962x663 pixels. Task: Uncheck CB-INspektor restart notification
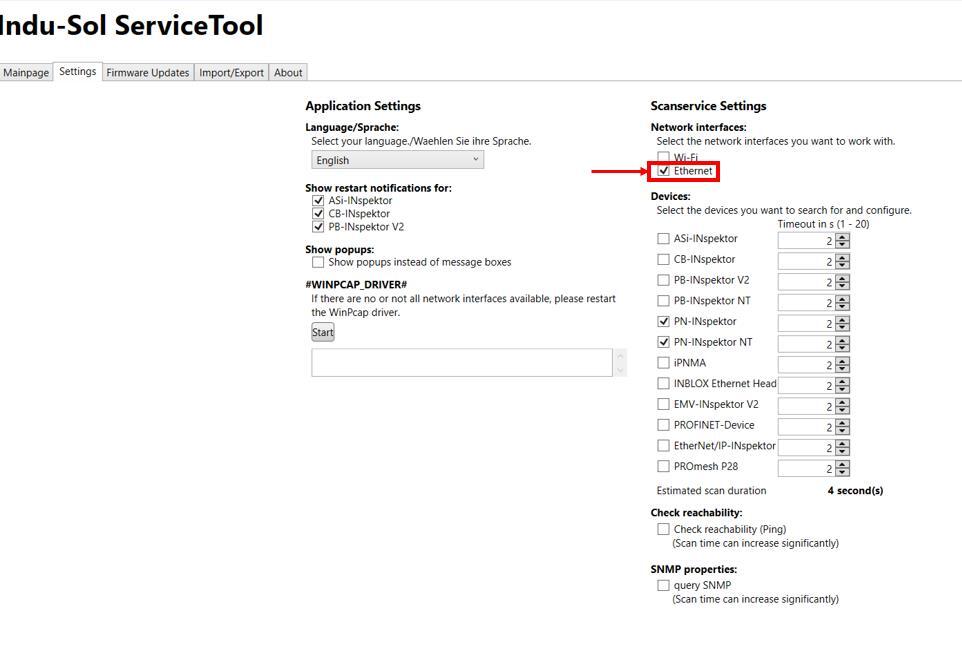[x=318, y=213]
